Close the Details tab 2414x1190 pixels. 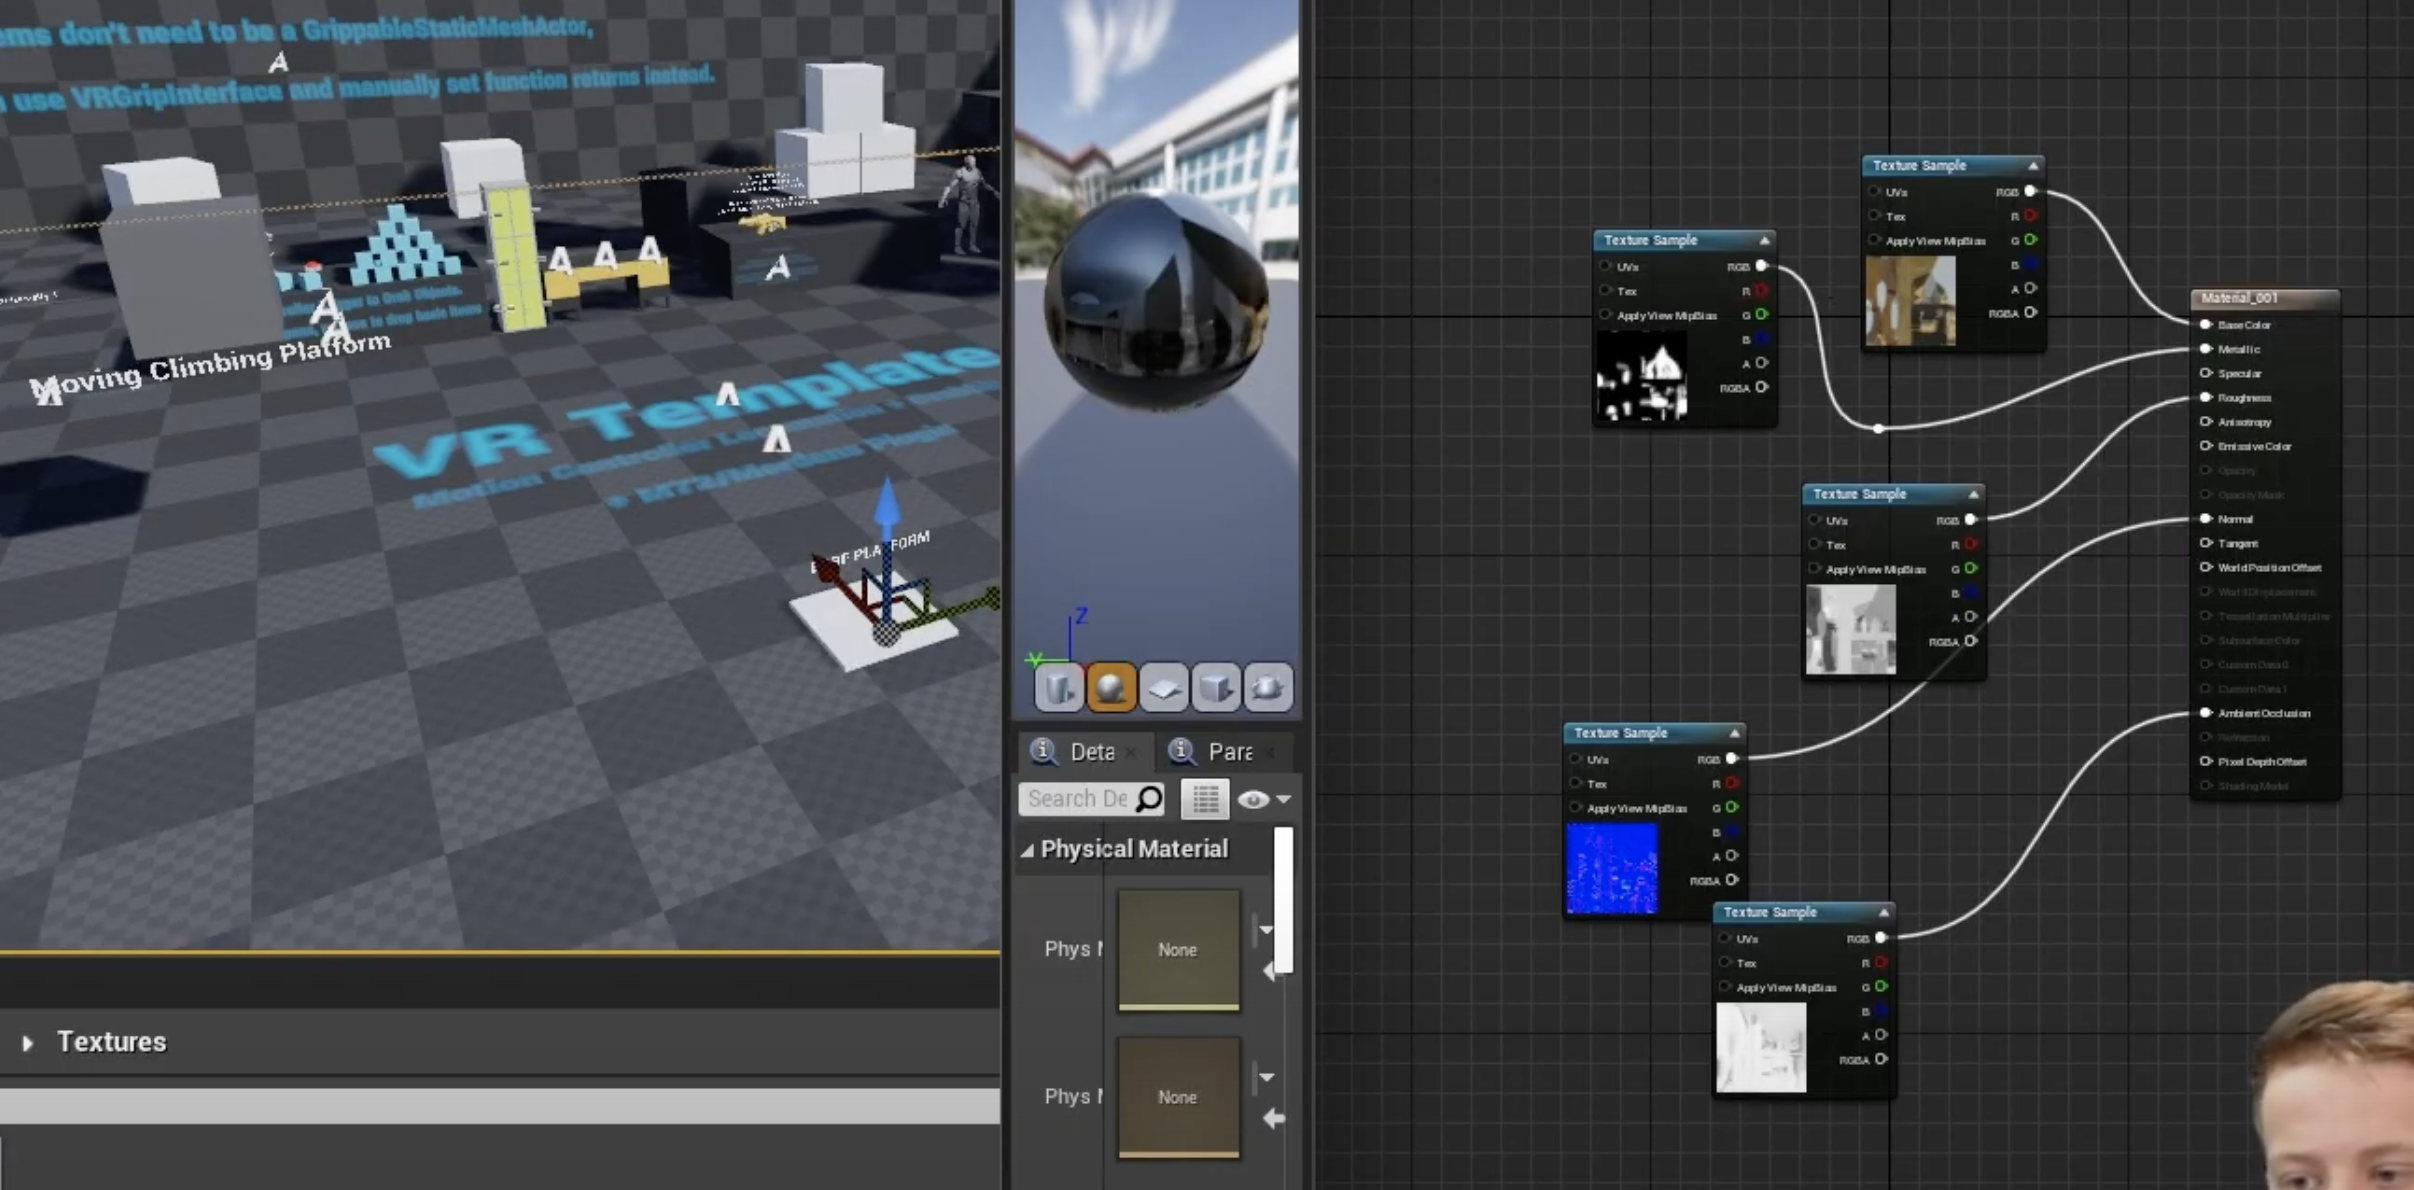(1131, 752)
